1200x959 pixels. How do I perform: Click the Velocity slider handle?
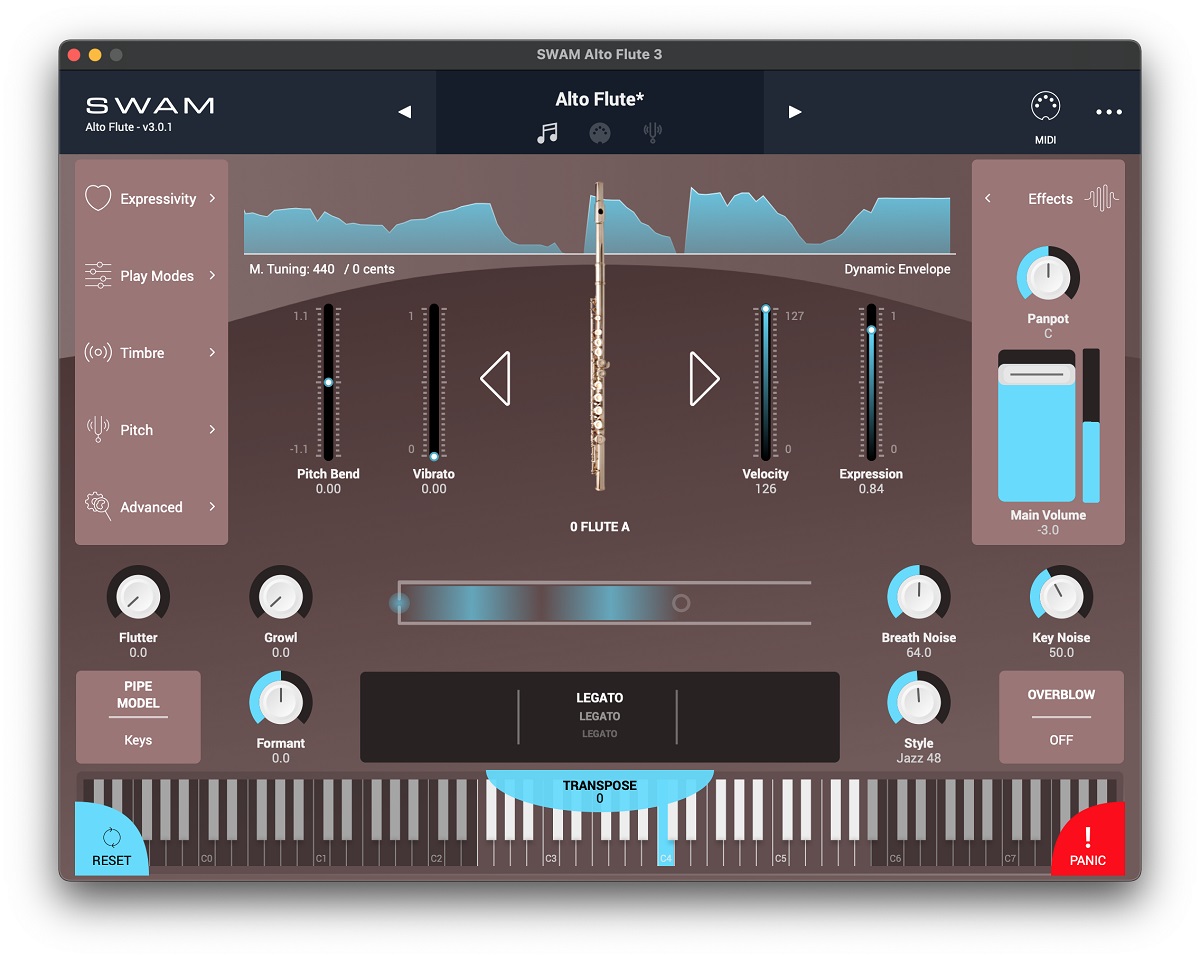coord(766,310)
